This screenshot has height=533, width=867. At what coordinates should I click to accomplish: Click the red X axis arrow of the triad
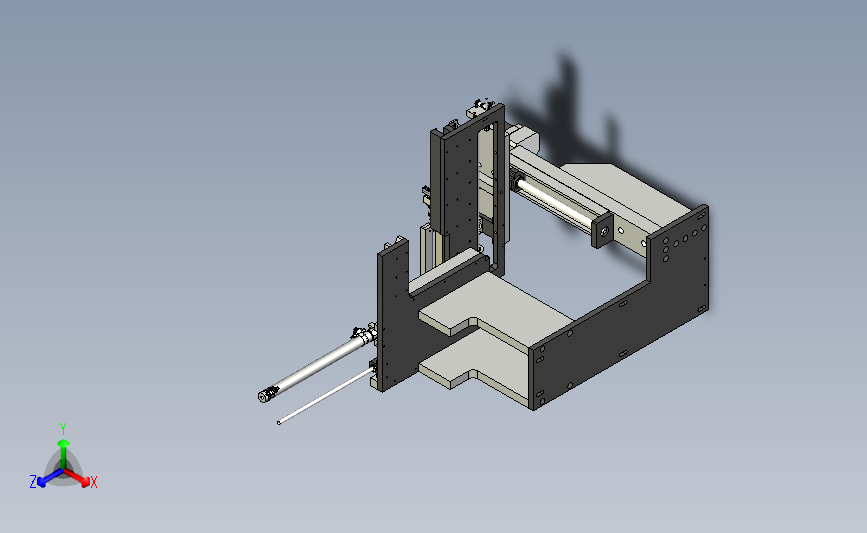click(x=77, y=478)
